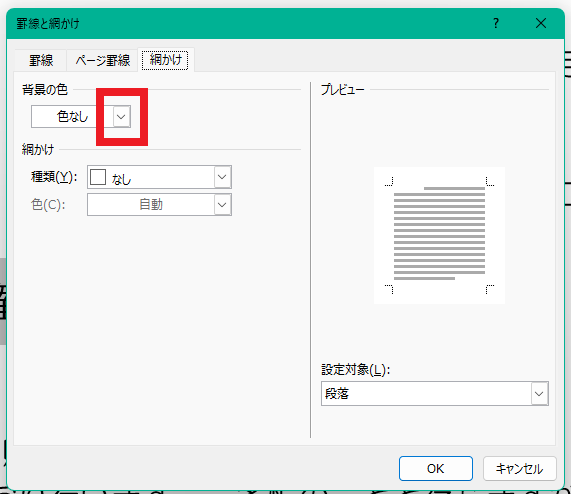This screenshot has height=494, width=571.
Task: Switch to the 罫線 tab
Action: 41,60
